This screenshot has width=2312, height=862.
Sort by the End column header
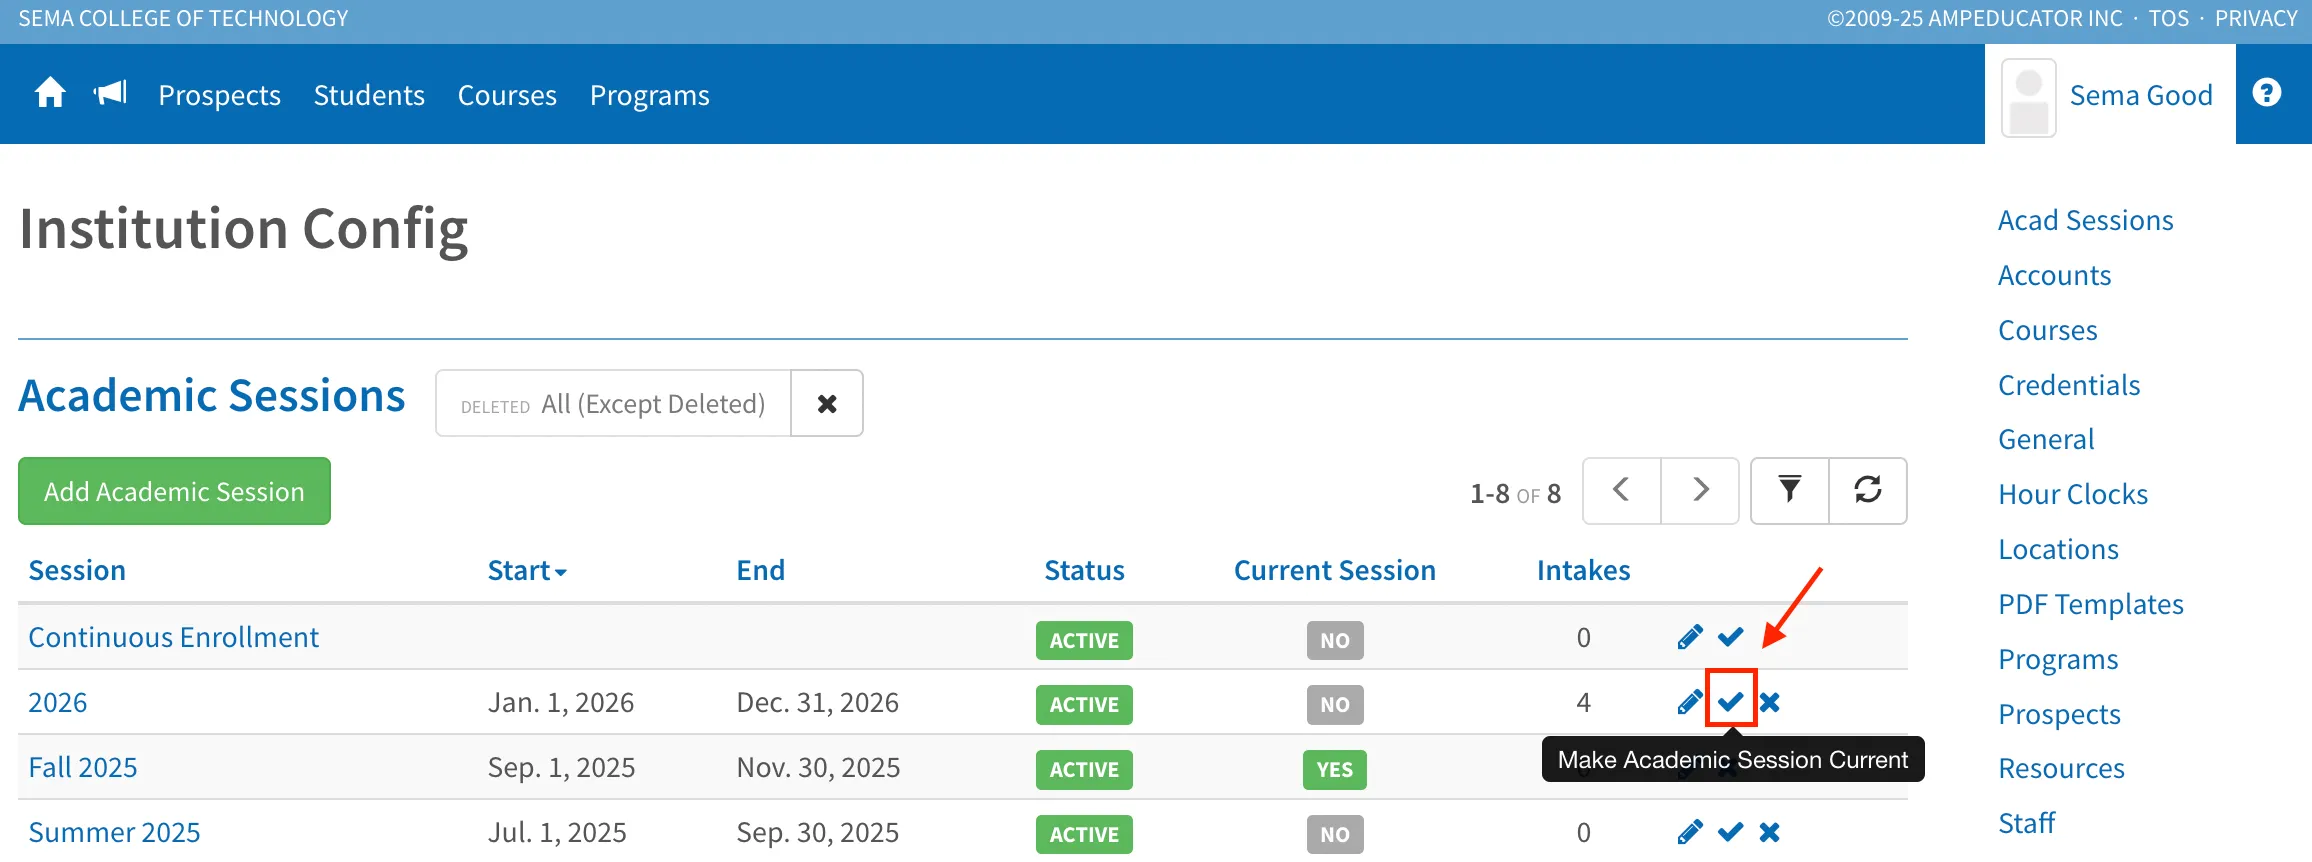click(x=761, y=570)
